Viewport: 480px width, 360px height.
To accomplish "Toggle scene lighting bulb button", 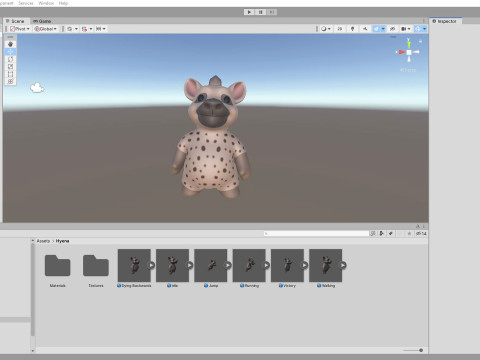I will point(352,29).
